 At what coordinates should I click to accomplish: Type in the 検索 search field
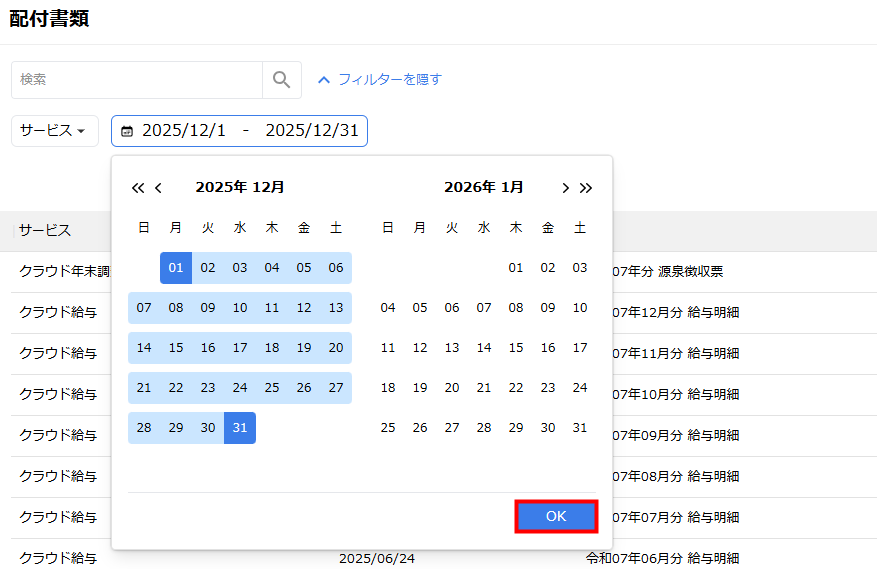137,80
